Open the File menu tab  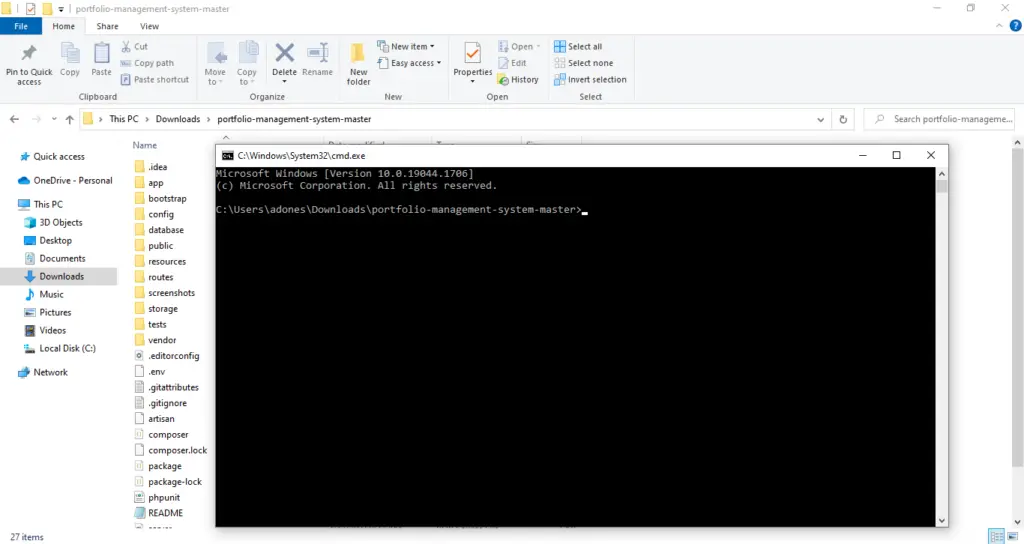point(21,26)
